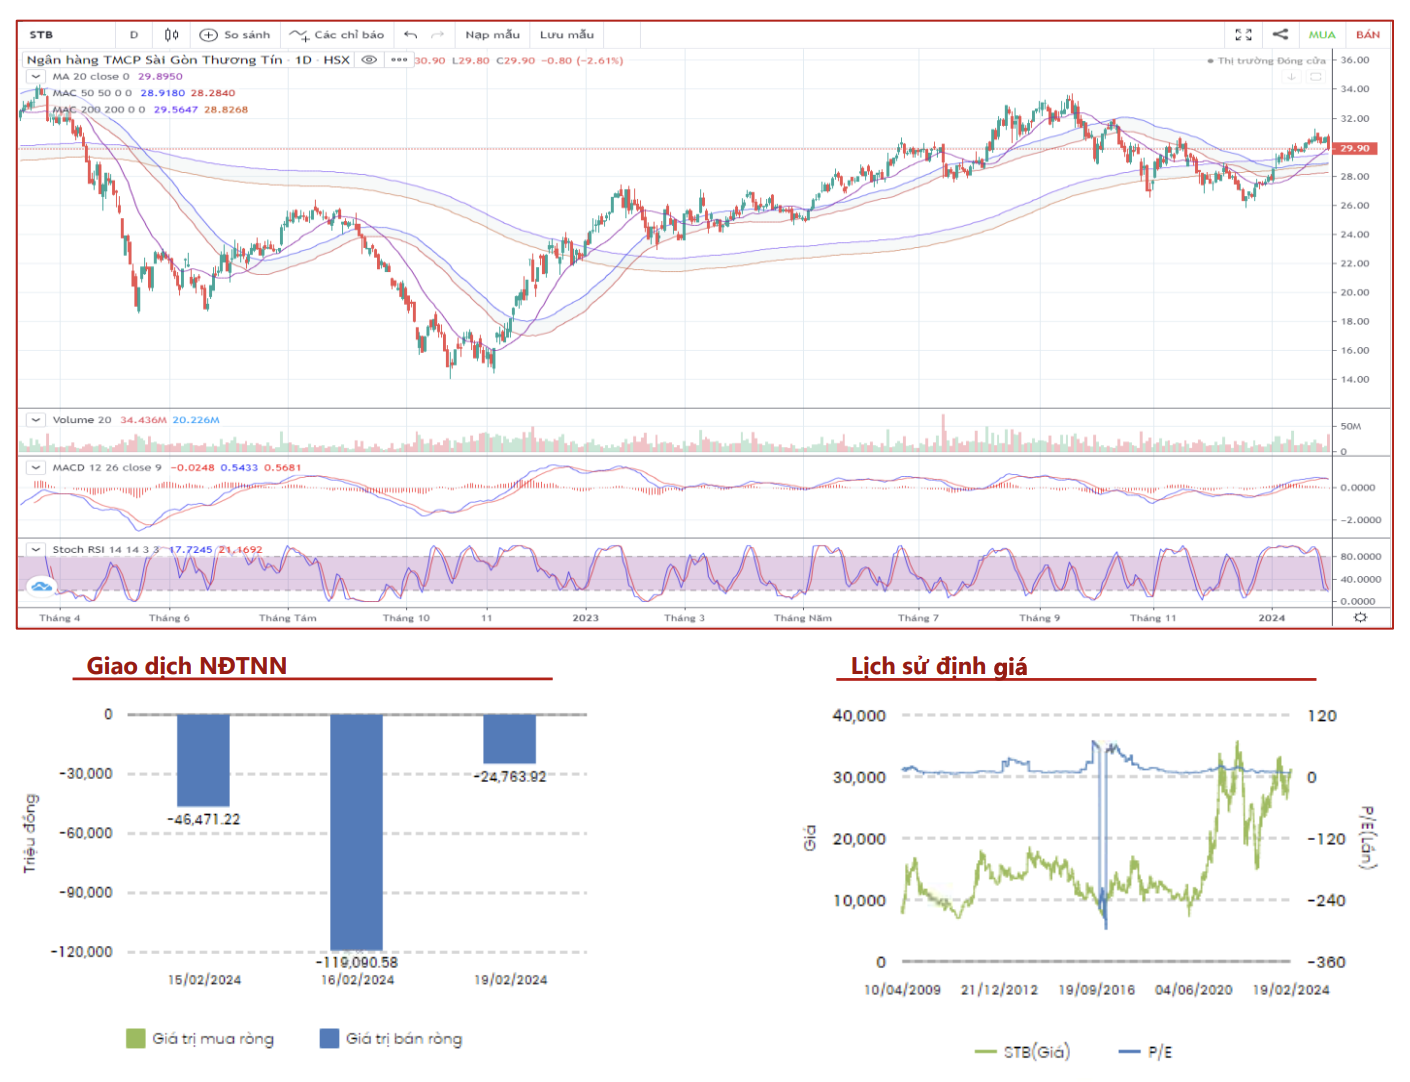Click the 10/04/2009 date in valuation chart
Viewport: 1410px width, 1082px height.
[x=902, y=990]
